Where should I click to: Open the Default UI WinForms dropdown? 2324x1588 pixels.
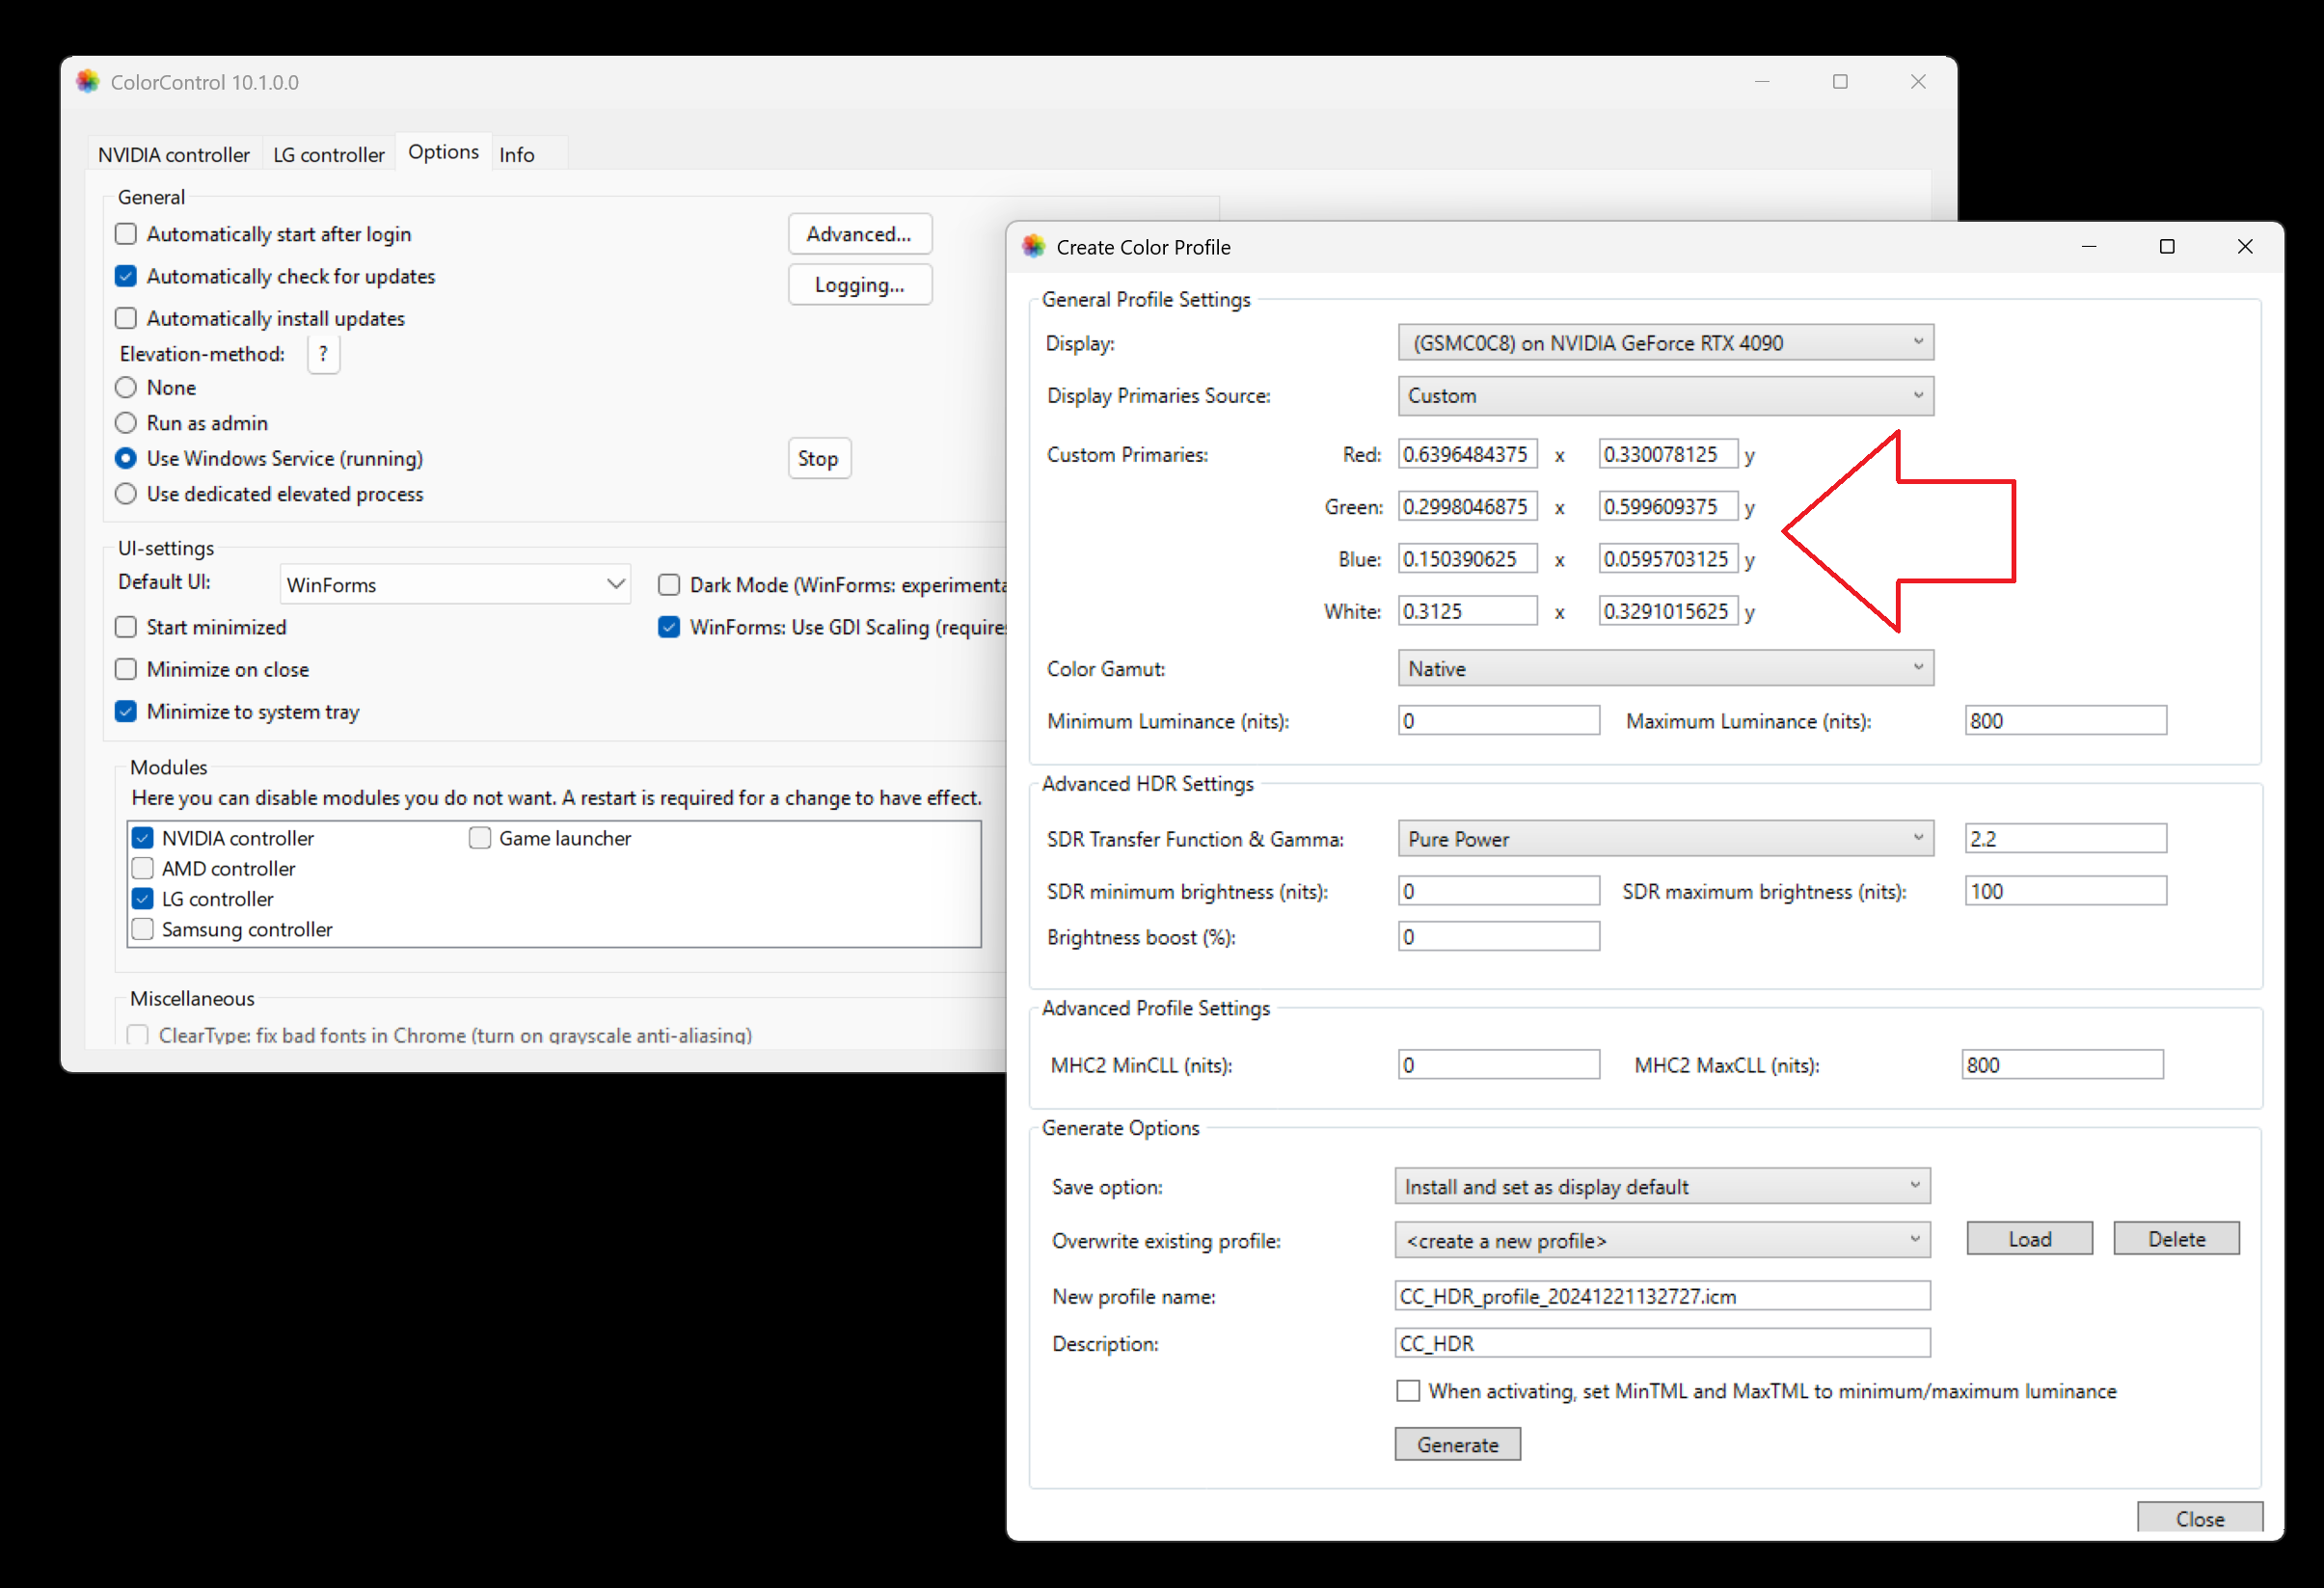454,584
